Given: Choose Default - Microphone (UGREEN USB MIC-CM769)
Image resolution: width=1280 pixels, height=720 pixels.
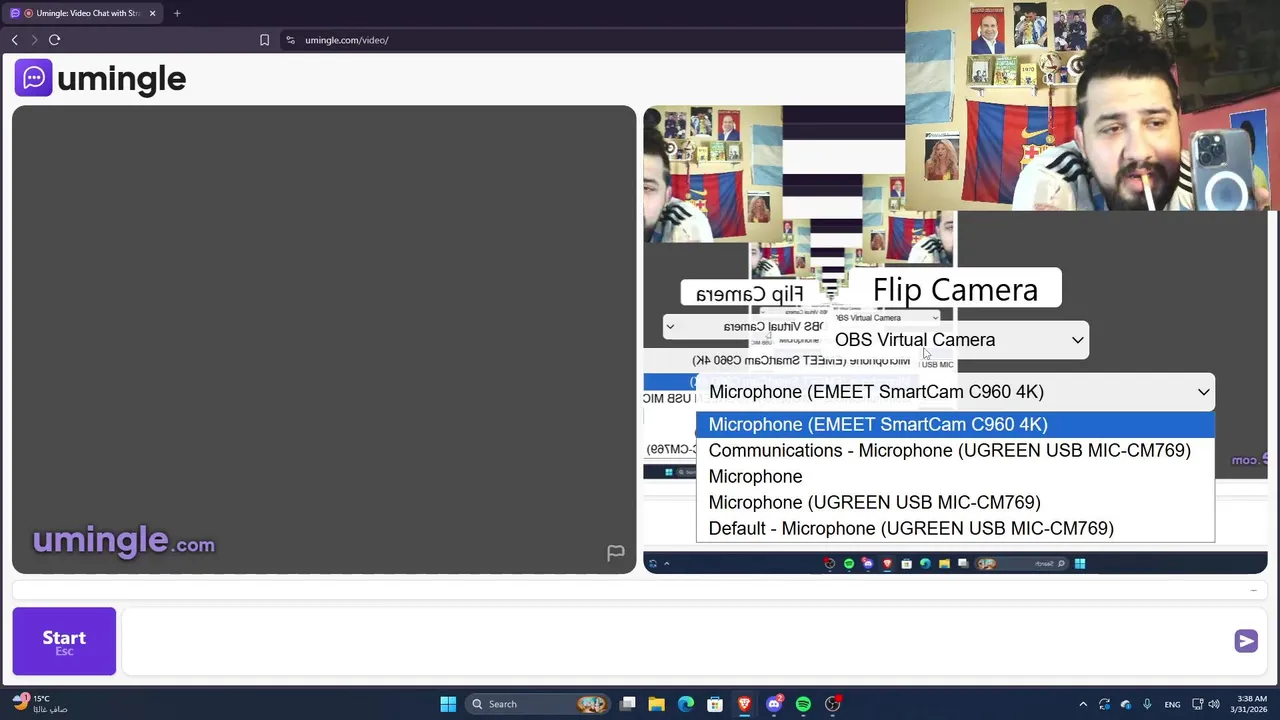Looking at the screenshot, I should [955, 528].
